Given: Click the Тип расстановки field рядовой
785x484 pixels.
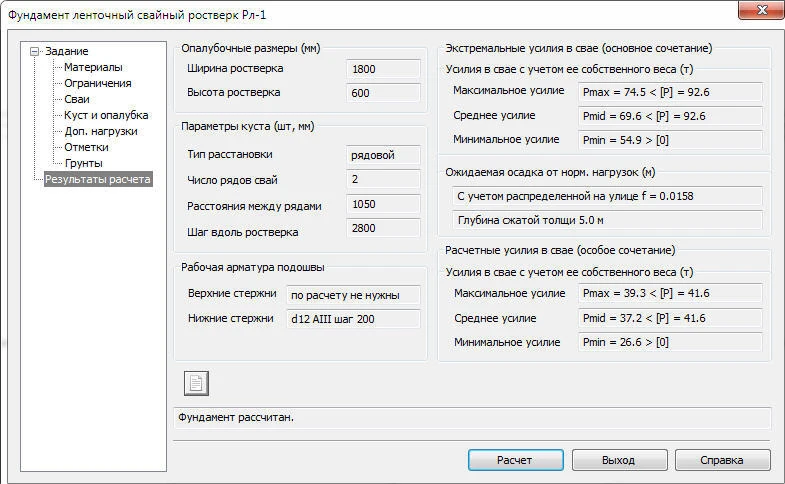Looking at the screenshot, I should coord(383,155).
